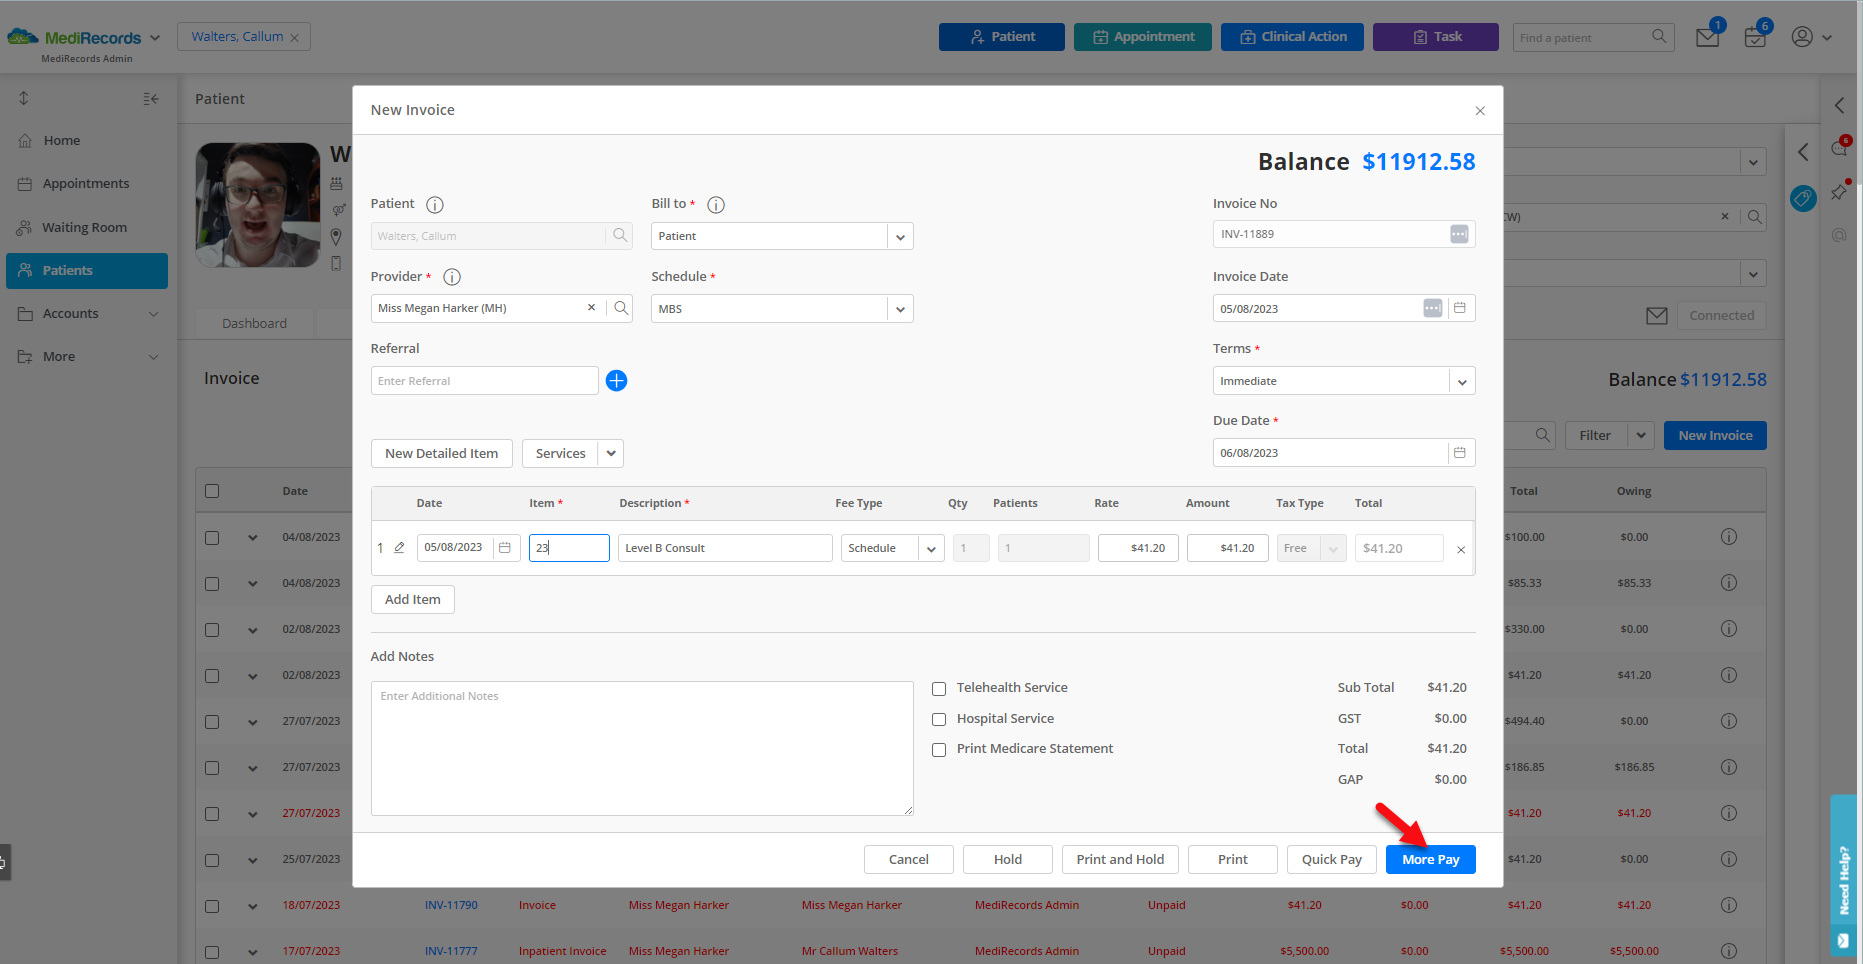Toggle the select-all invoices checkbox
Image resolution: width=1863 pixels, height=964 pixels.
pyautogui.click(x=212, y=491)
